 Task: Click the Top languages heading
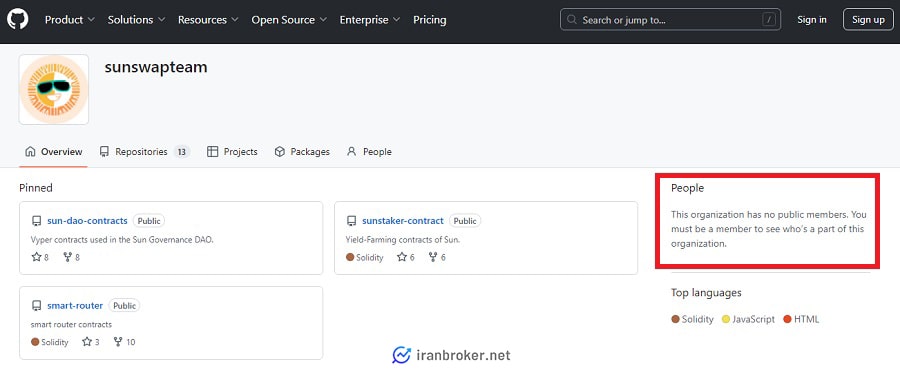(706, 293)
